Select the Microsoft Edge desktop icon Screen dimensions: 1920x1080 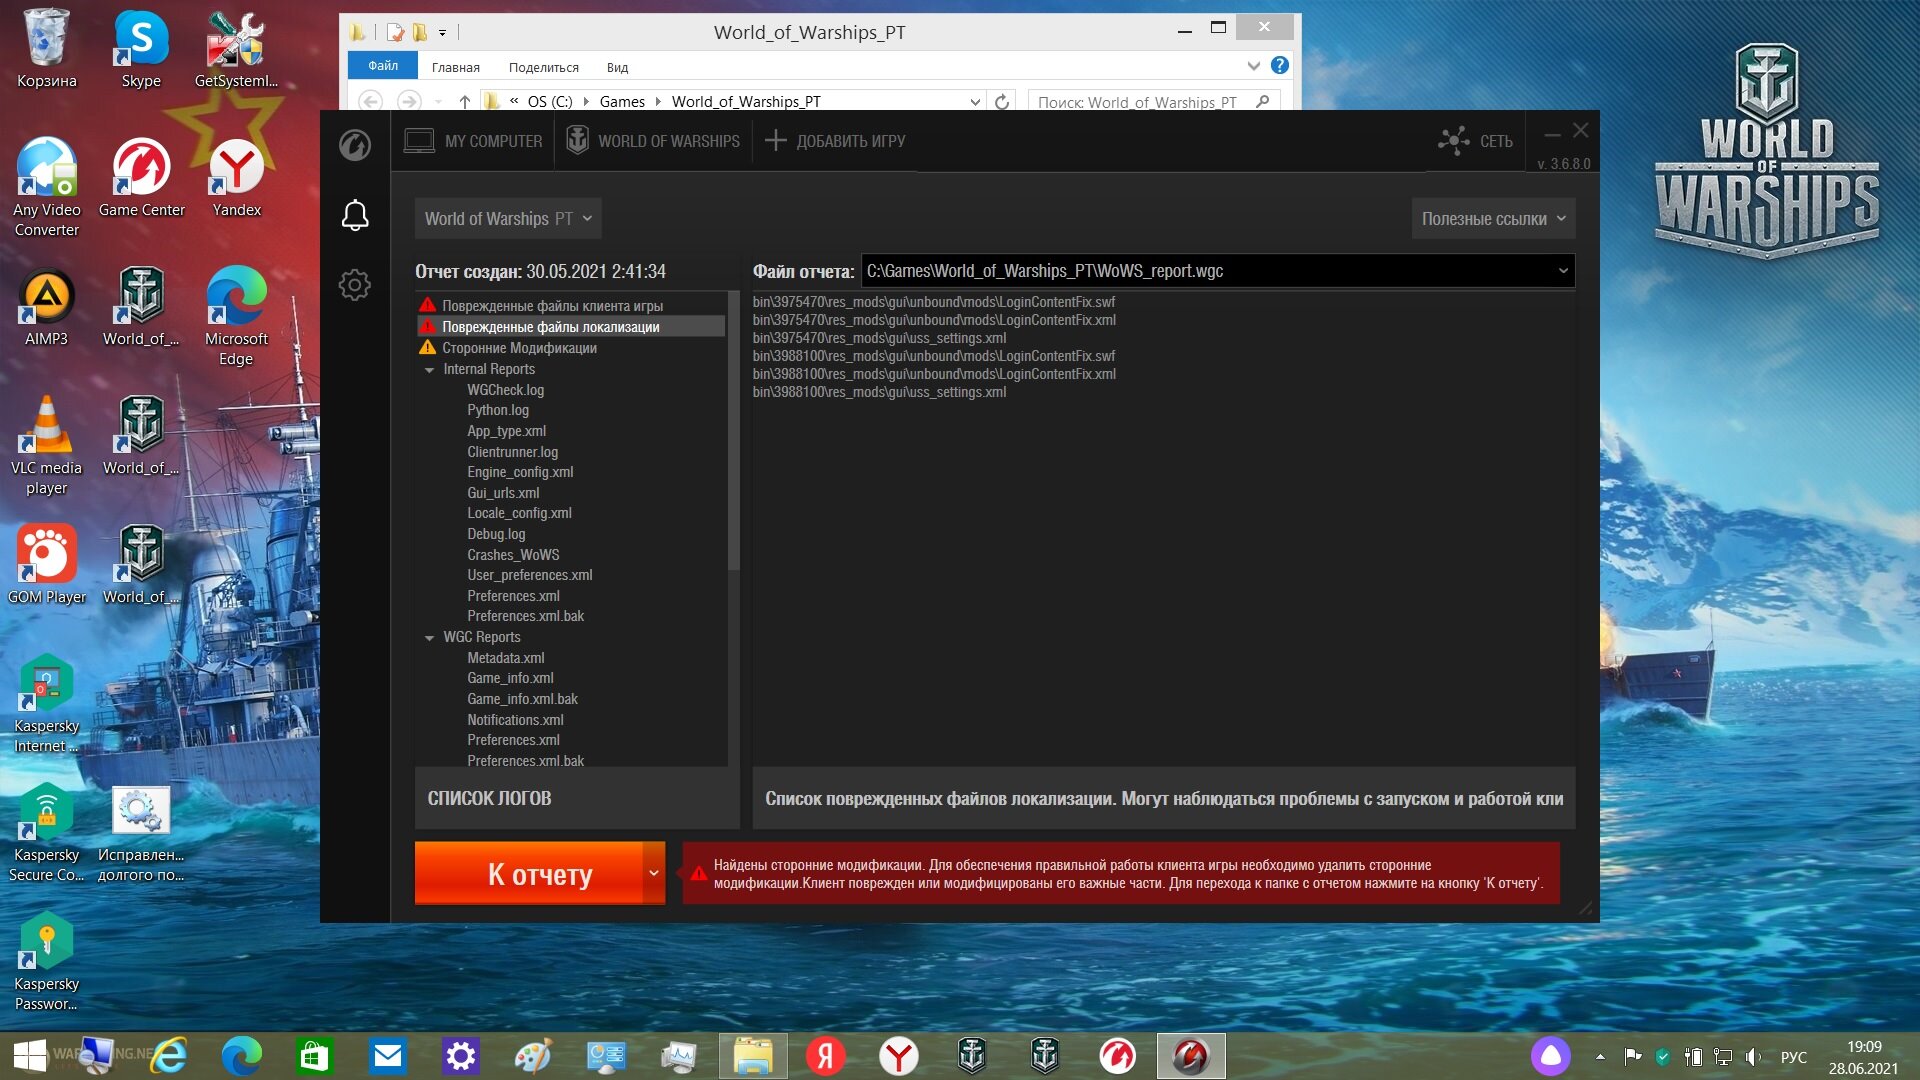(x=236, y=316)
